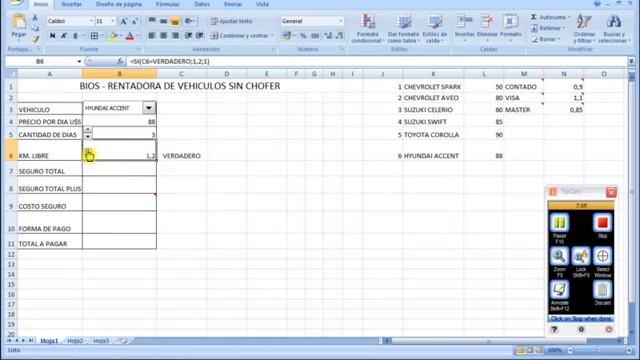Decrease font size with the small A icon
The height and width of the screenshot is (360, 640).
click(135, 21)
